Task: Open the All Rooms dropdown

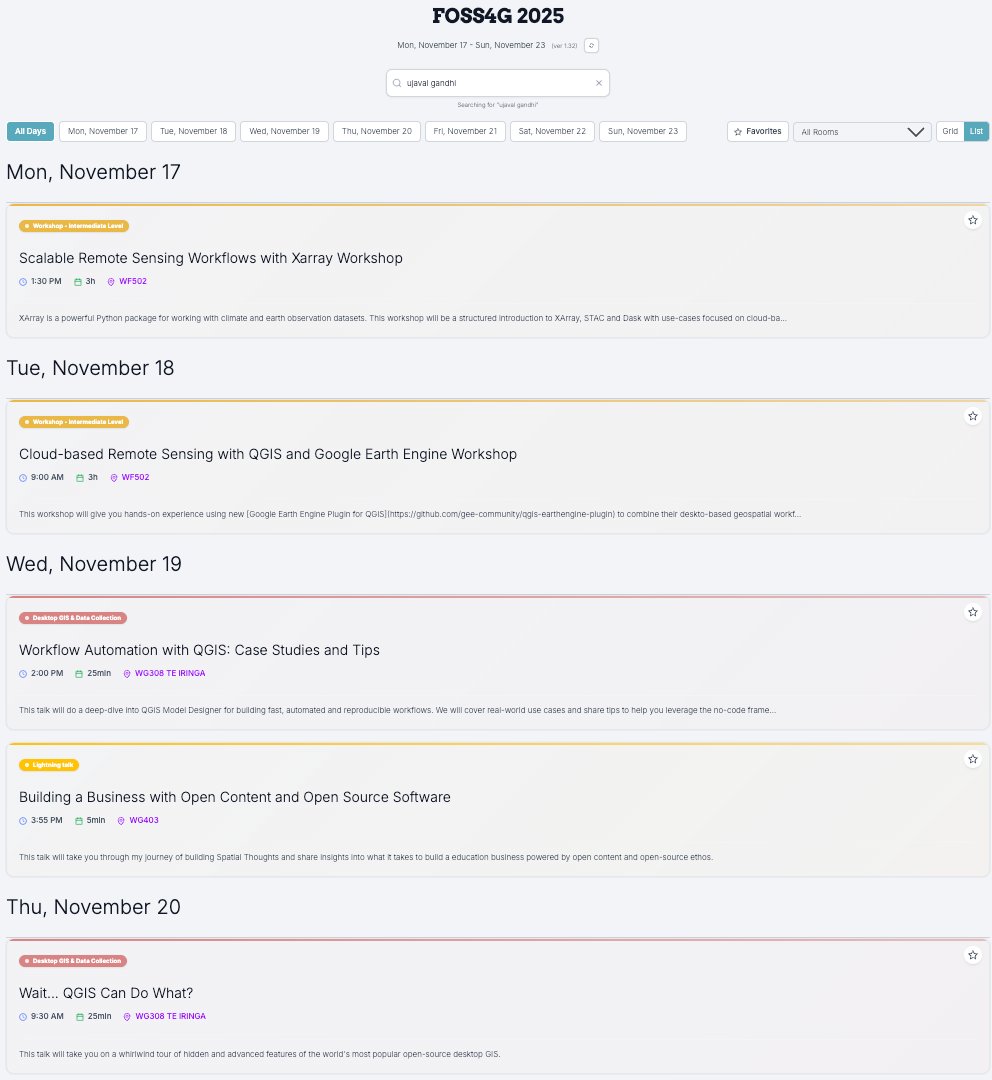Action: pyautogui.click(x=862, y=132)
